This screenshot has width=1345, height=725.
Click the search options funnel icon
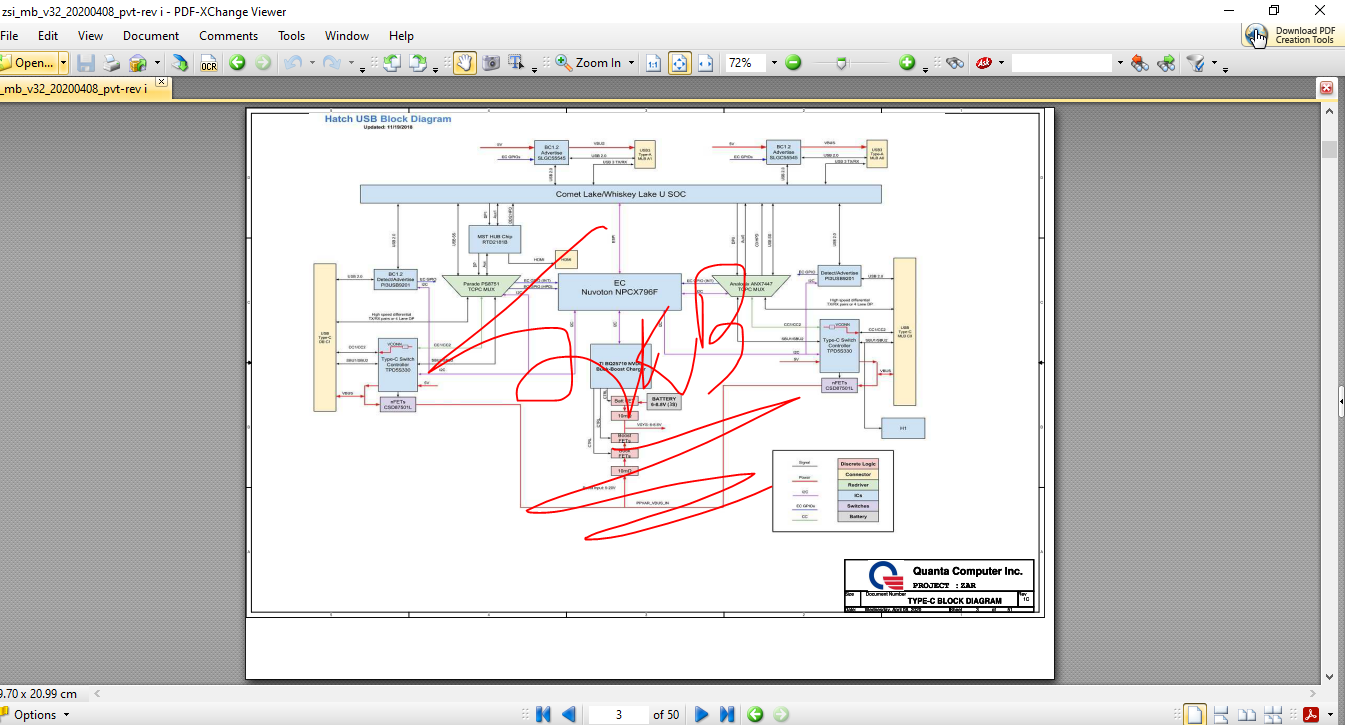[x=1194, y=63]
